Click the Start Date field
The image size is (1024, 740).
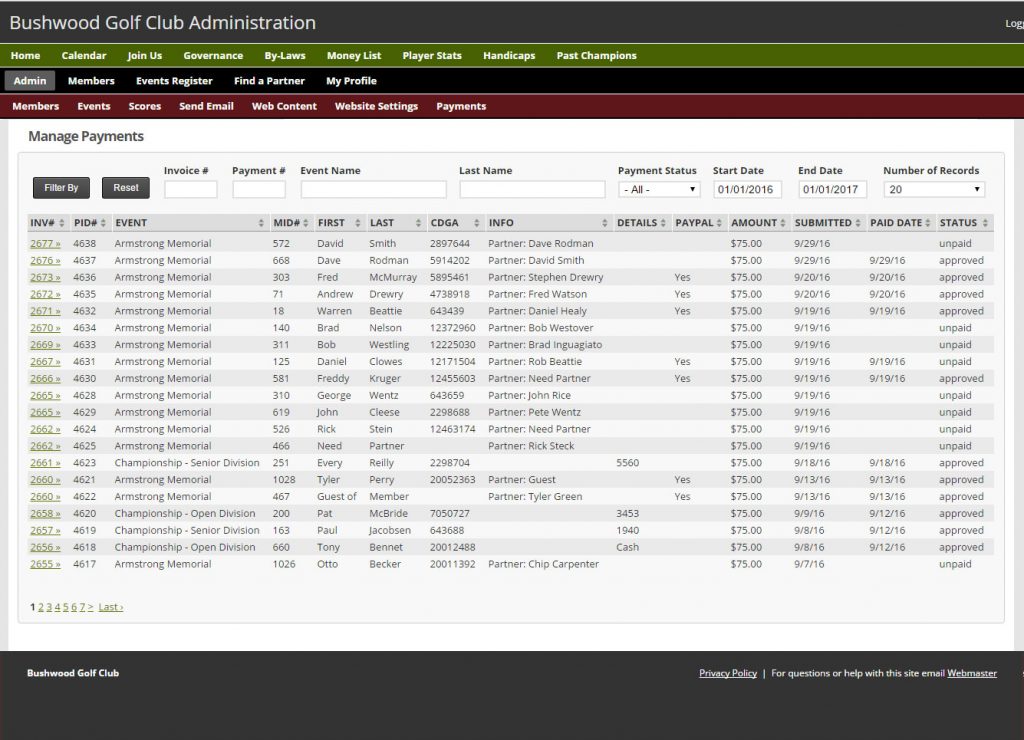click(747, 189)
